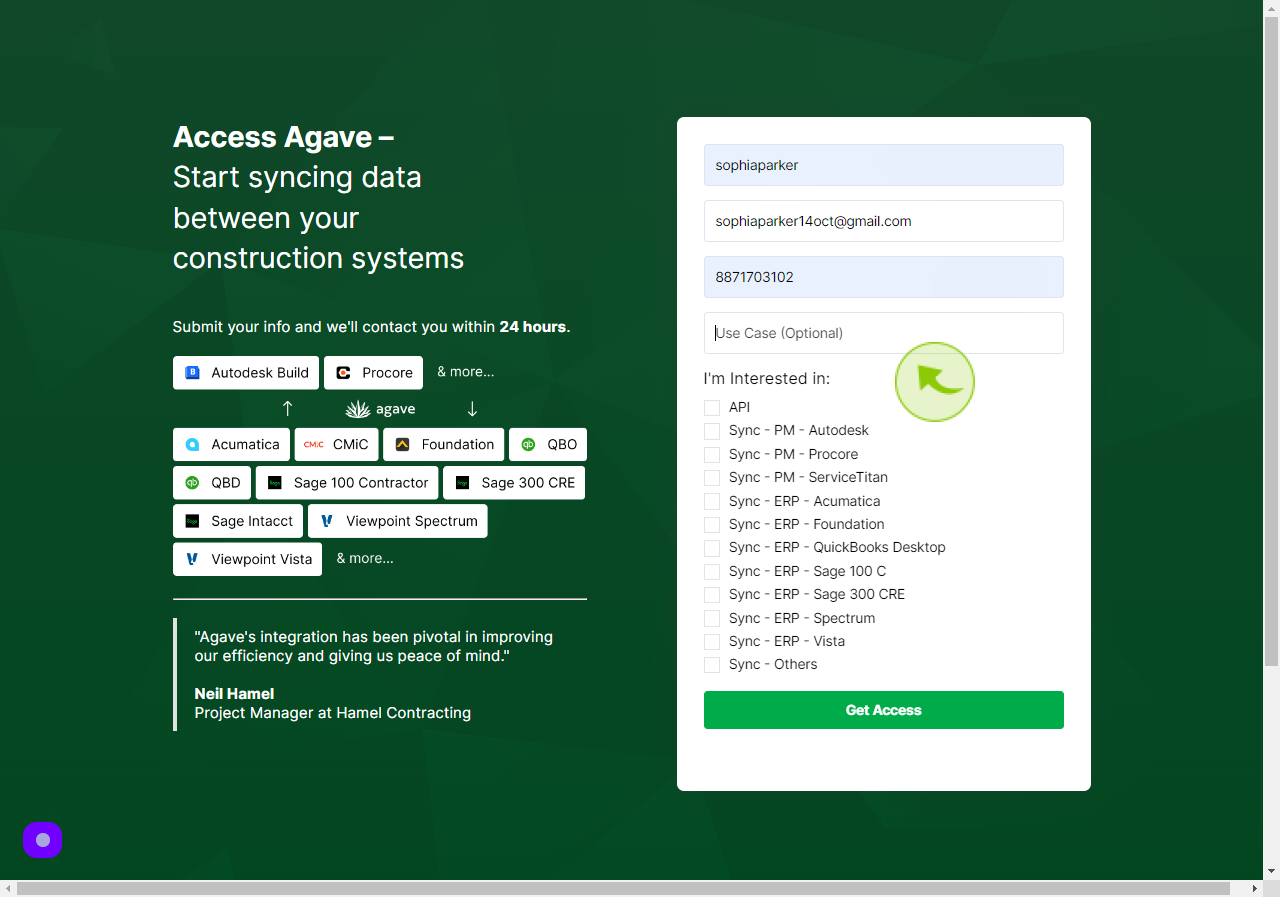Screen dimensions: 1280x897
Task: Click the Viewpoint Spectrum logo icon
Action: (x=327, y=521)
